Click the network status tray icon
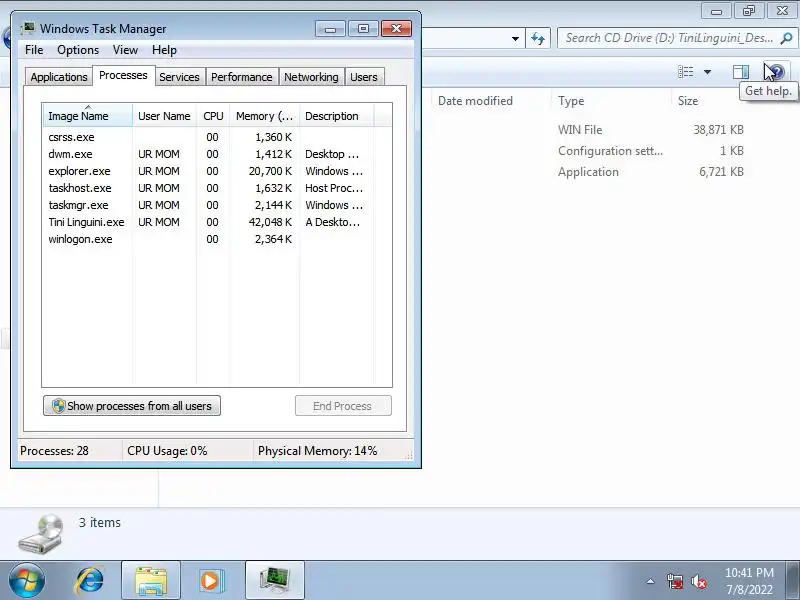Viewport: 800px width, 600px height. tap(674, 581)
